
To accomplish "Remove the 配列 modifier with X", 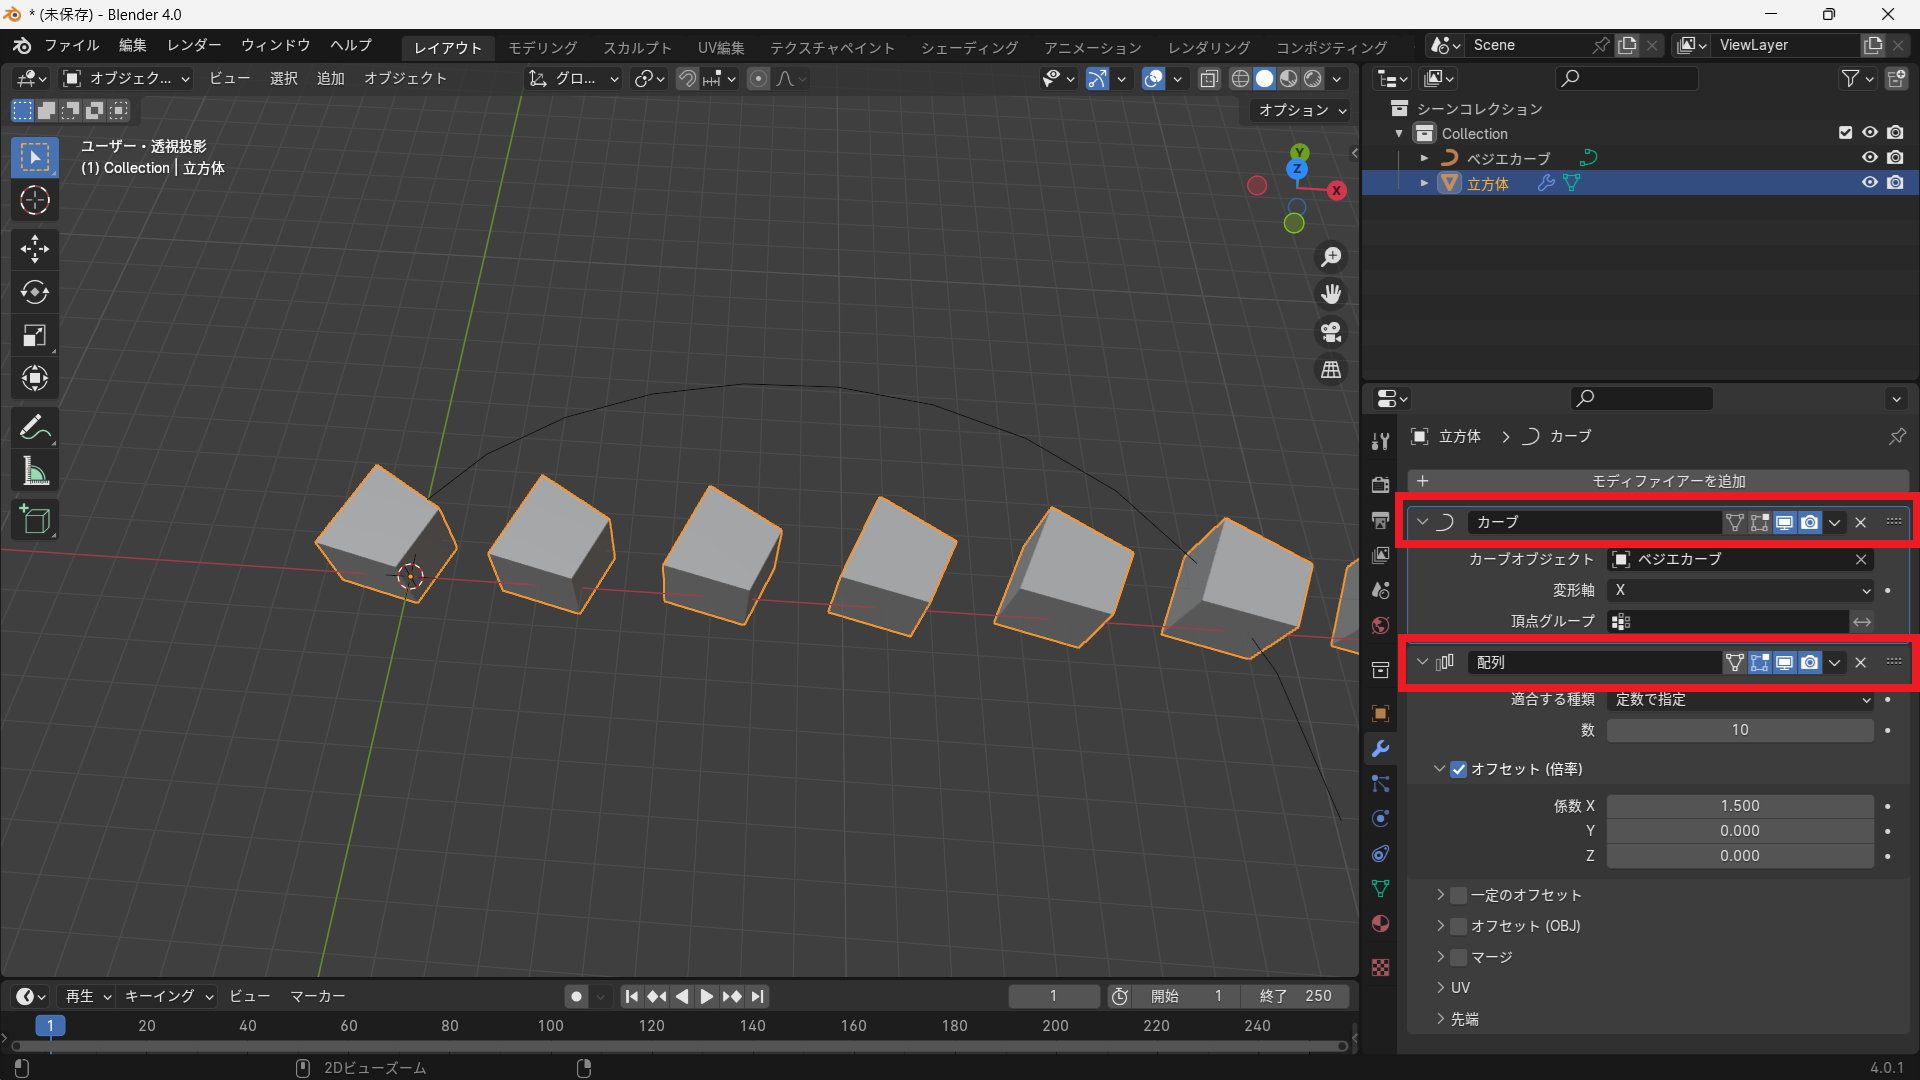I will pos(1861,662).
